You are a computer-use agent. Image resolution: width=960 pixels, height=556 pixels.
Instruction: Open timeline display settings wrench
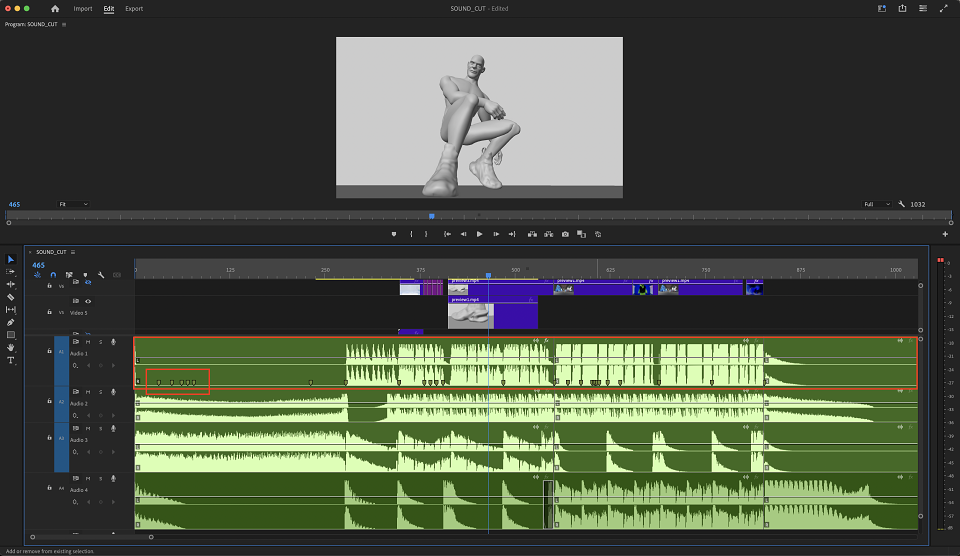[x=101, y=275]
